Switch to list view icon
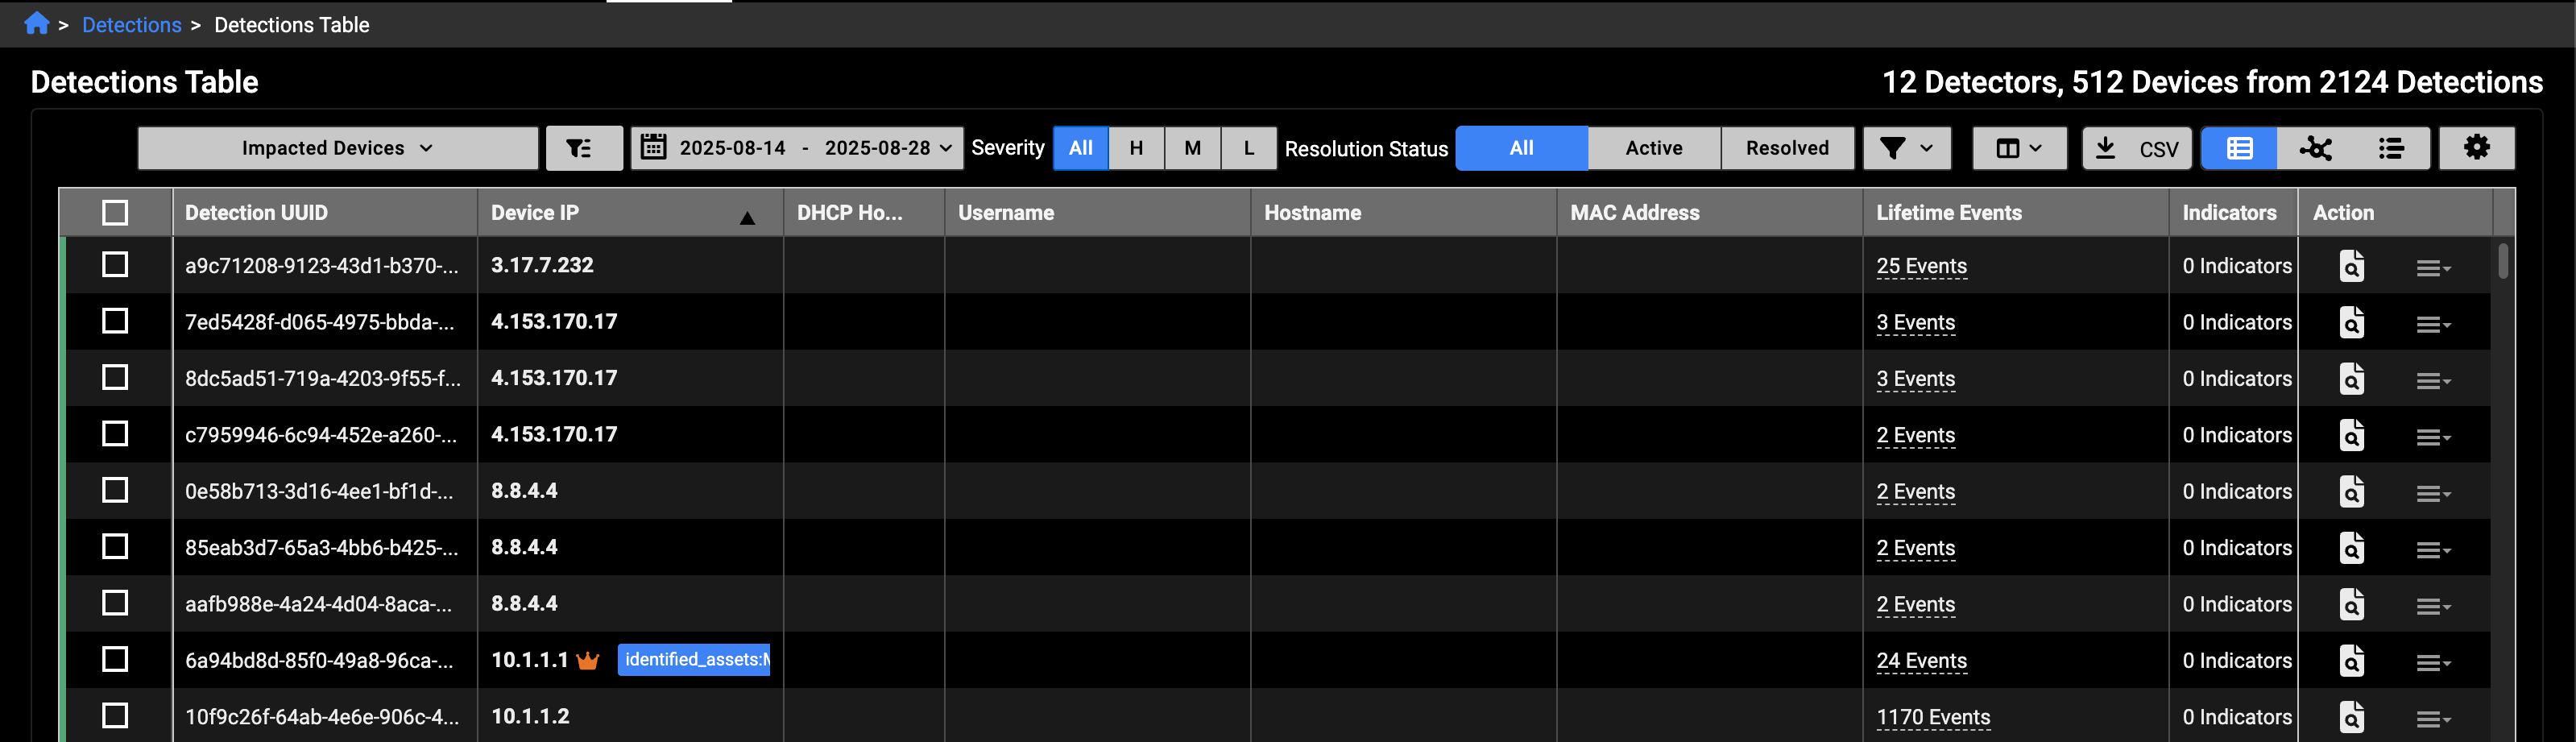The image size is (2576, 742). pos(2391,148)
